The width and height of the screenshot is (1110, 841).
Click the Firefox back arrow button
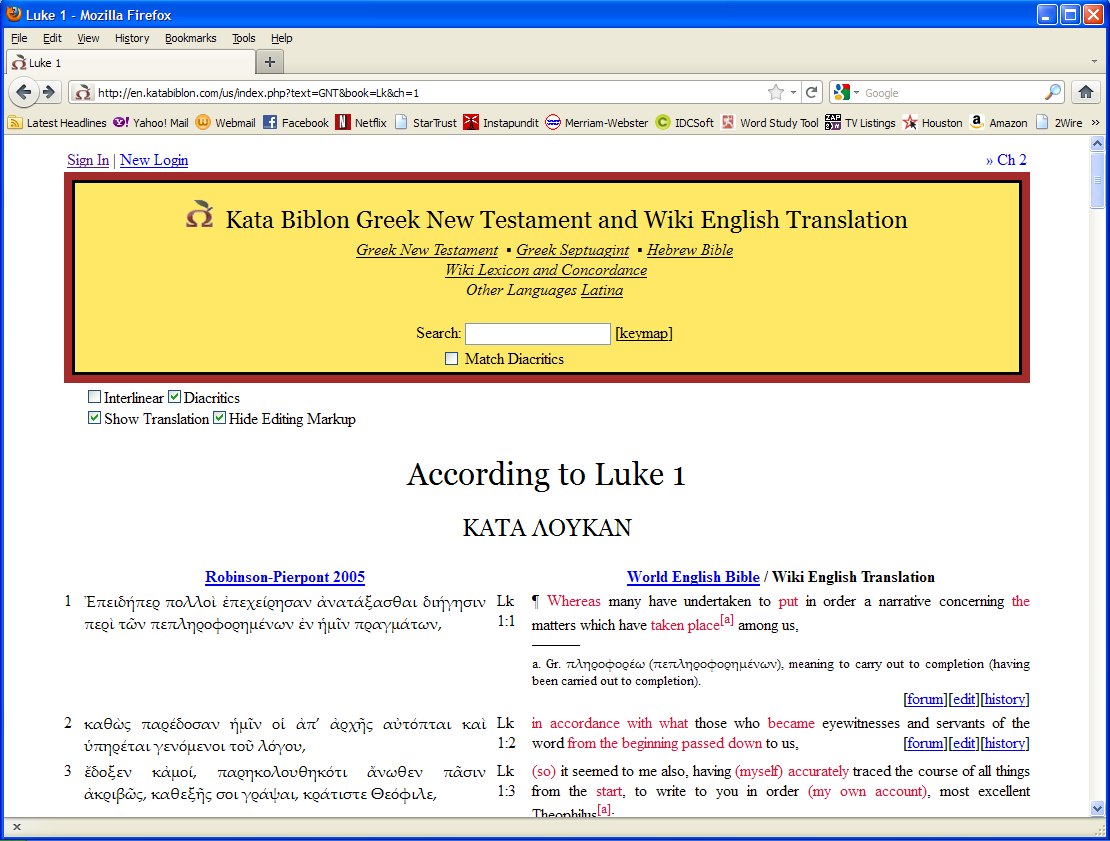coord(24,92)
